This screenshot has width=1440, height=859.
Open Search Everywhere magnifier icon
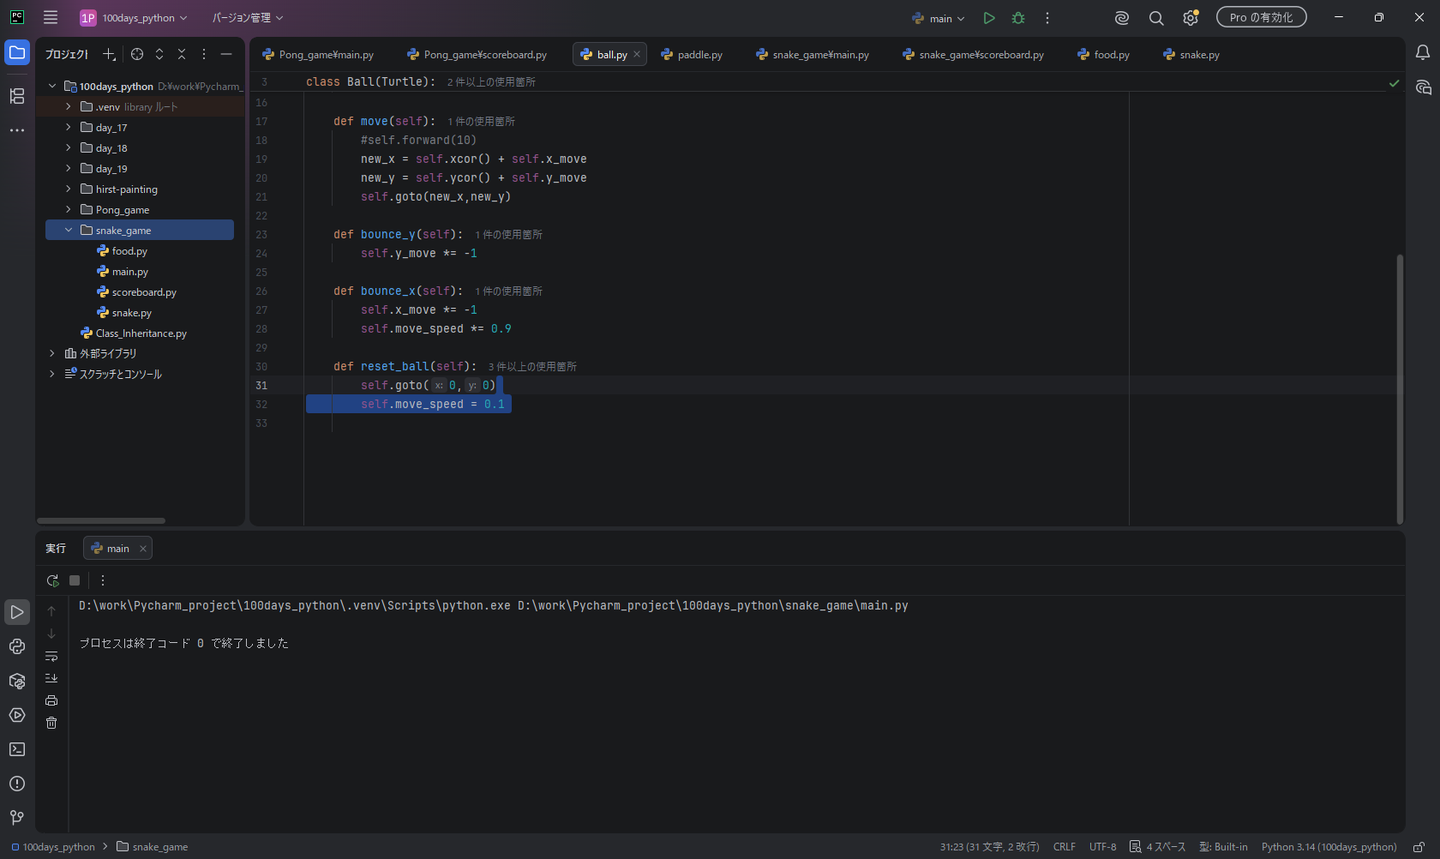(x=1156, y=18)
